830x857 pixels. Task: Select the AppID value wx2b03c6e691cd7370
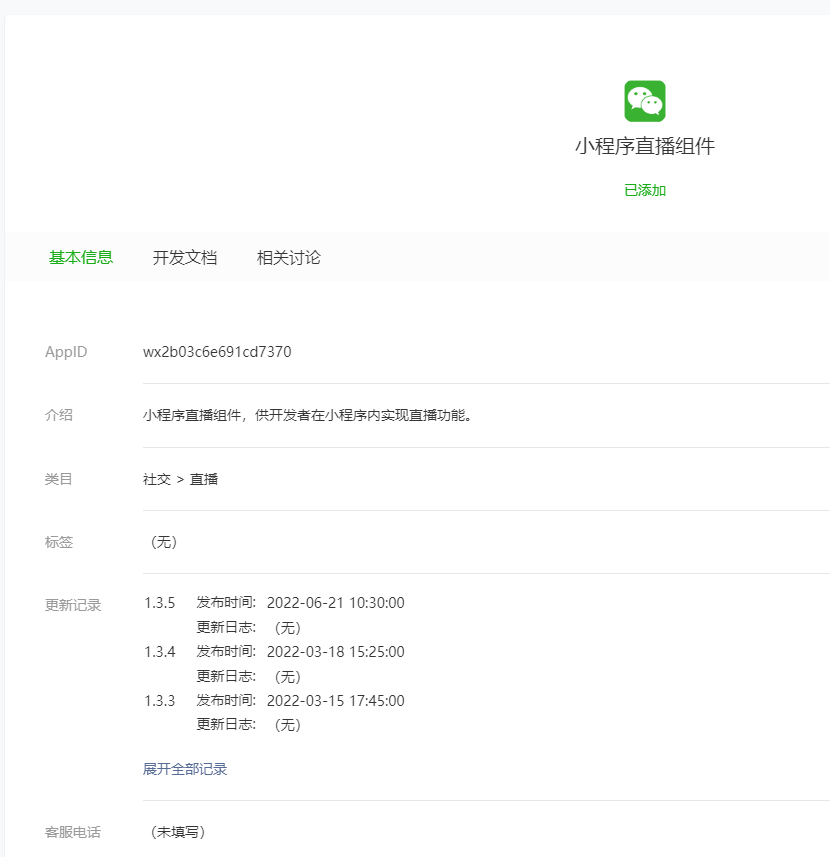217,352
